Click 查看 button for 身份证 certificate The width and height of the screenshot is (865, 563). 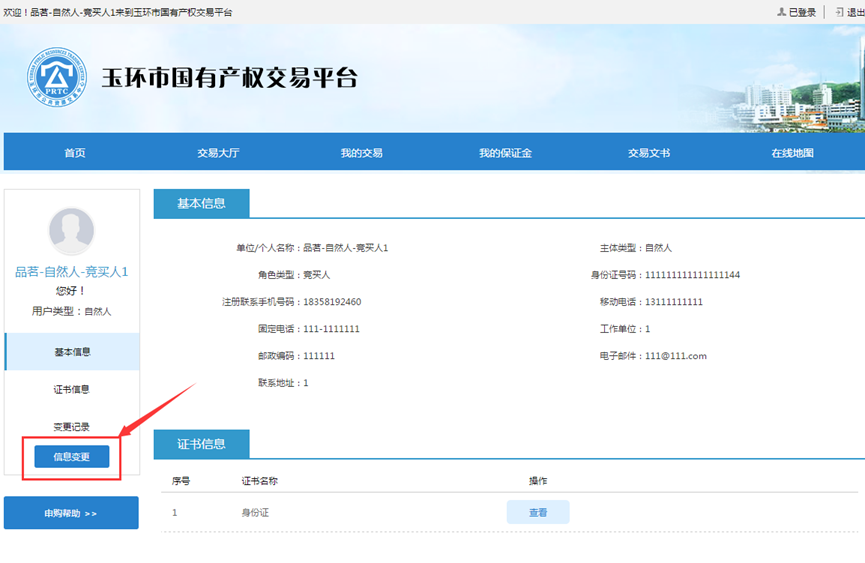538,512
